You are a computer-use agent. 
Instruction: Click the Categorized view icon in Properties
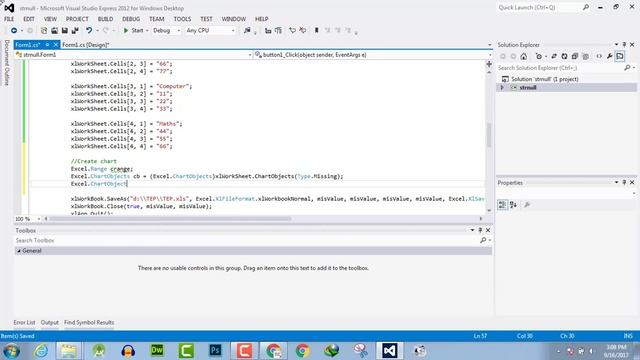[502, 204]
